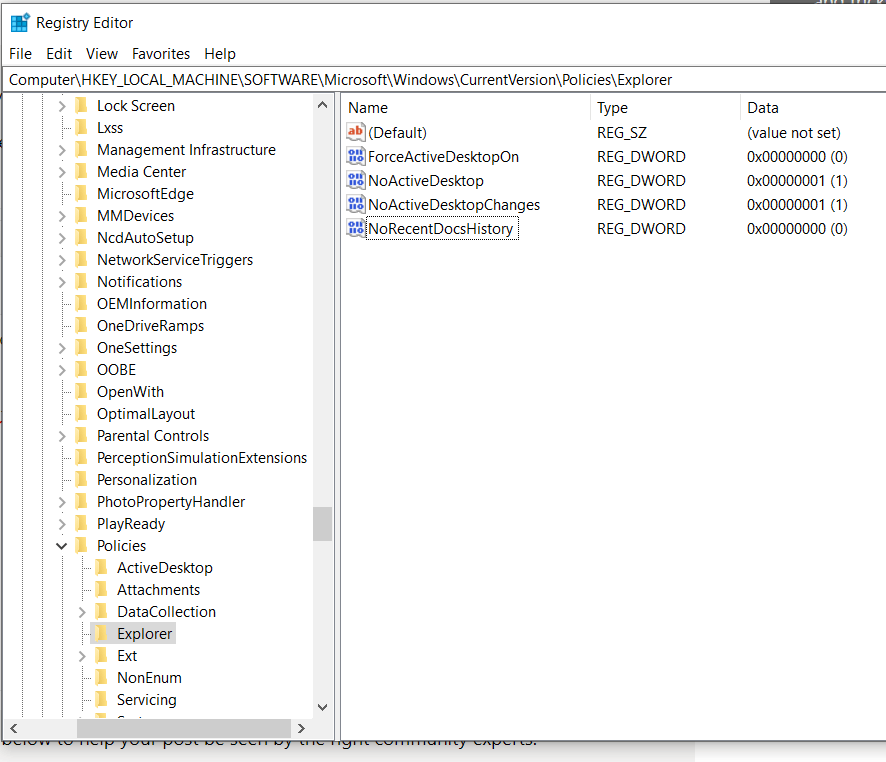Expand the OneSettings key
The width and height of the screenshot is (886, 762).
[62, 348]
